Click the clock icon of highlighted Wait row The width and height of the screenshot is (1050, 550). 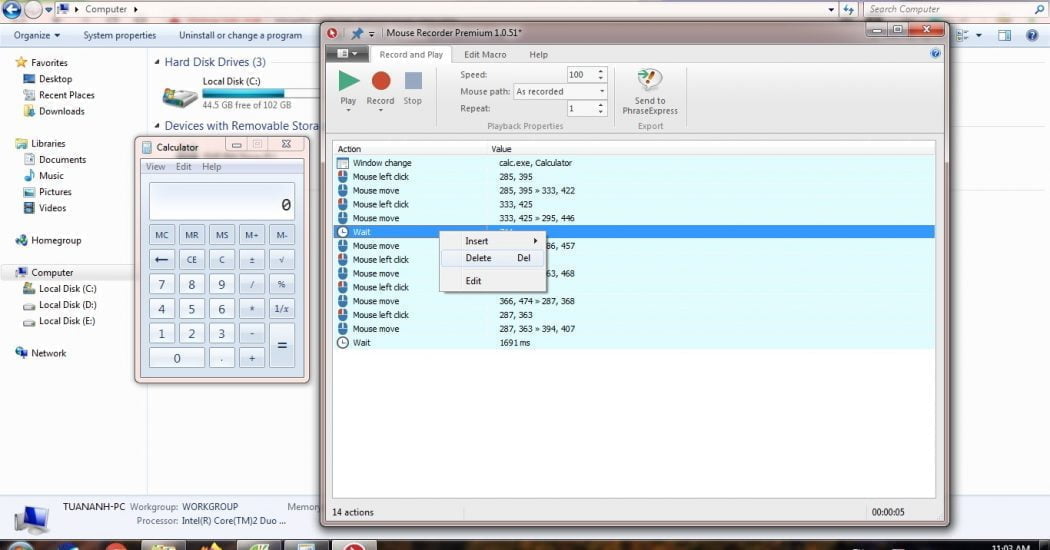342,232
